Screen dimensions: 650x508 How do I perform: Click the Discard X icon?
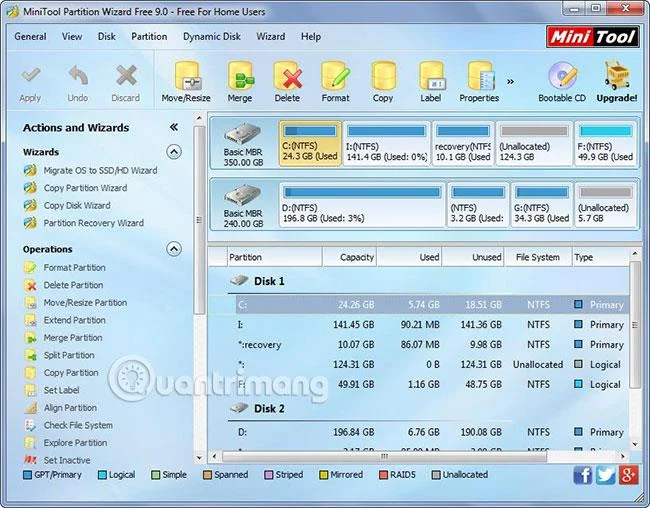click(x=126, y=76)
